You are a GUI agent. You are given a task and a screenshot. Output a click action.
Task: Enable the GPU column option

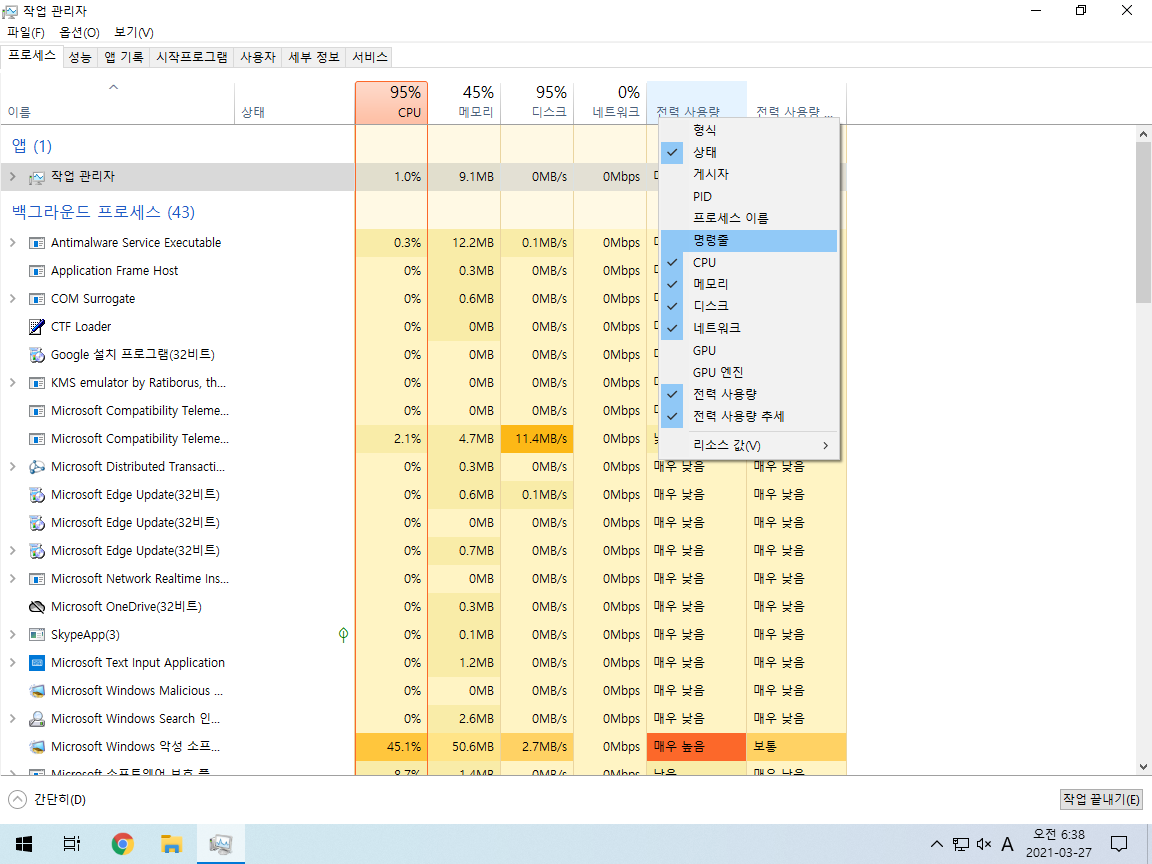click(749, 350)
